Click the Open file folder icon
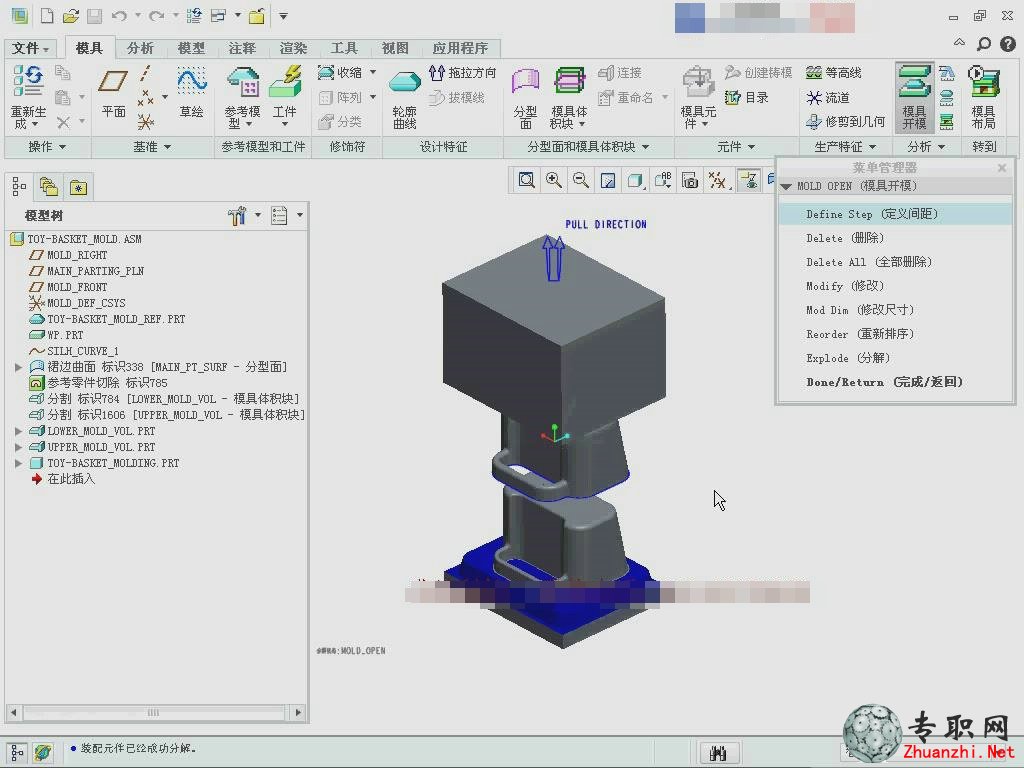The image size is (1024, 768). click(x=71, y=16)
